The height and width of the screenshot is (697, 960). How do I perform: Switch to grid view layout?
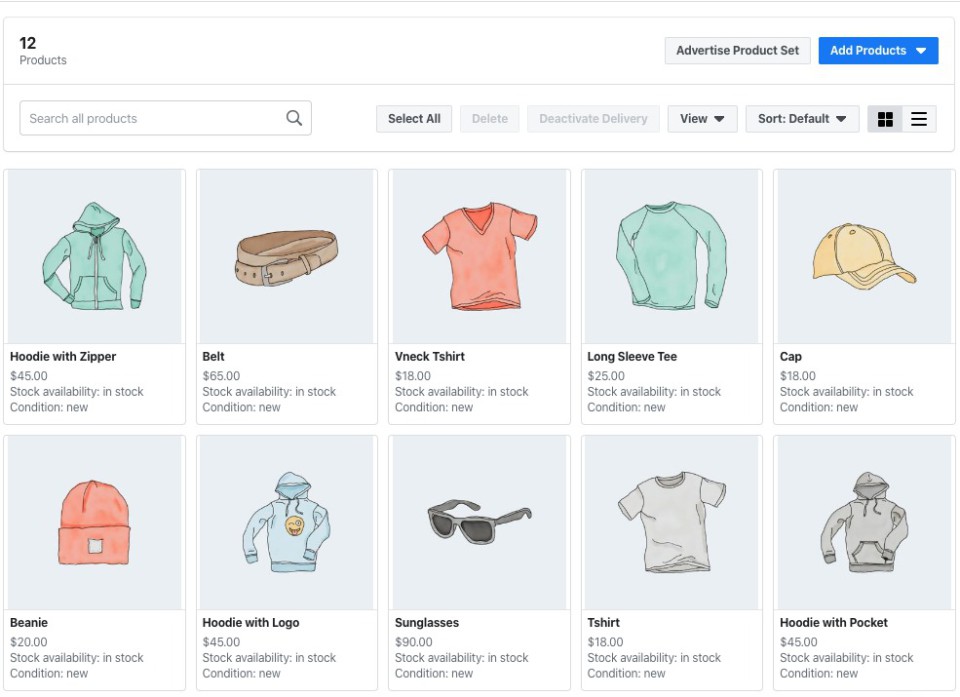tap(885, 119)
